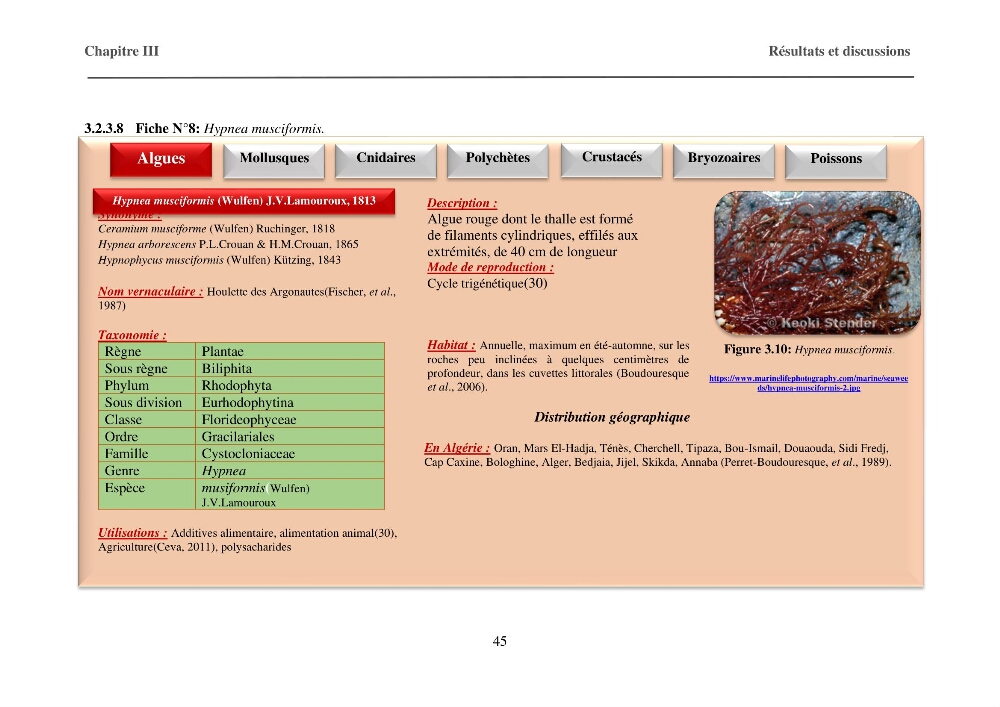
Task: Open the Polychètes tab
Action: pos(497,159)
